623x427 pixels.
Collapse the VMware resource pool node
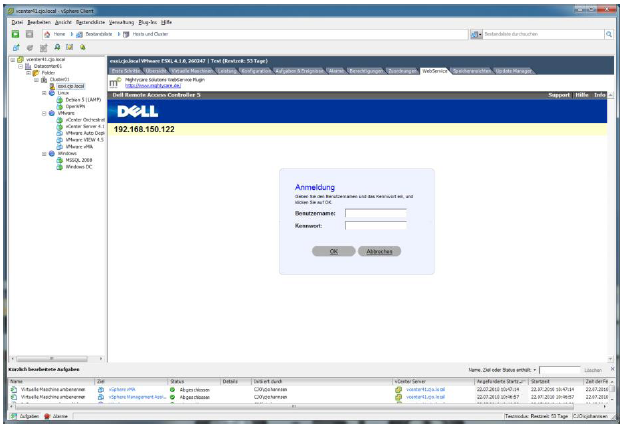click(44, 113)
